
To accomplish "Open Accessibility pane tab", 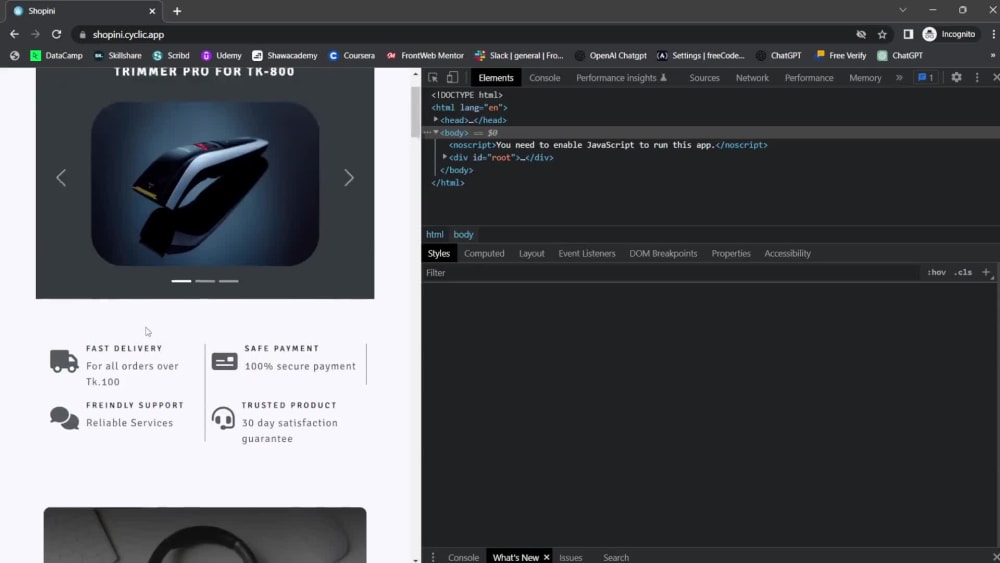I will point(787,253).
